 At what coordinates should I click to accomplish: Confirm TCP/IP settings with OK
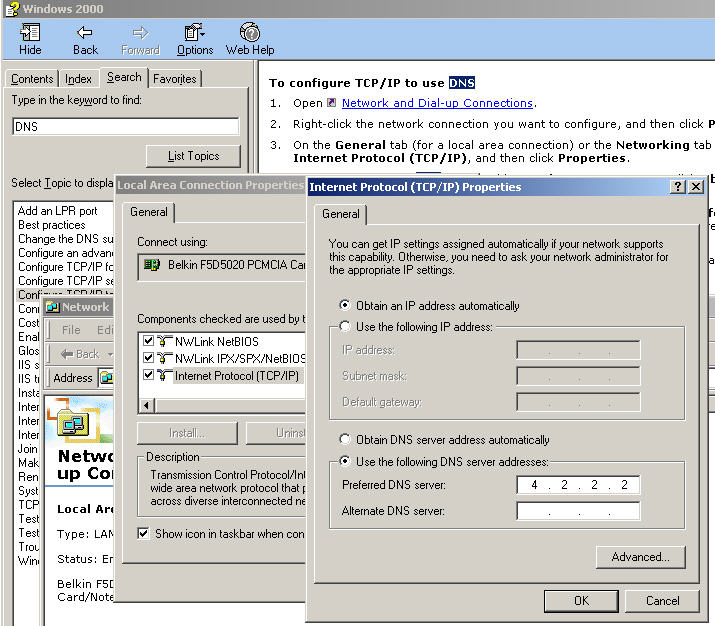point(581,600)
